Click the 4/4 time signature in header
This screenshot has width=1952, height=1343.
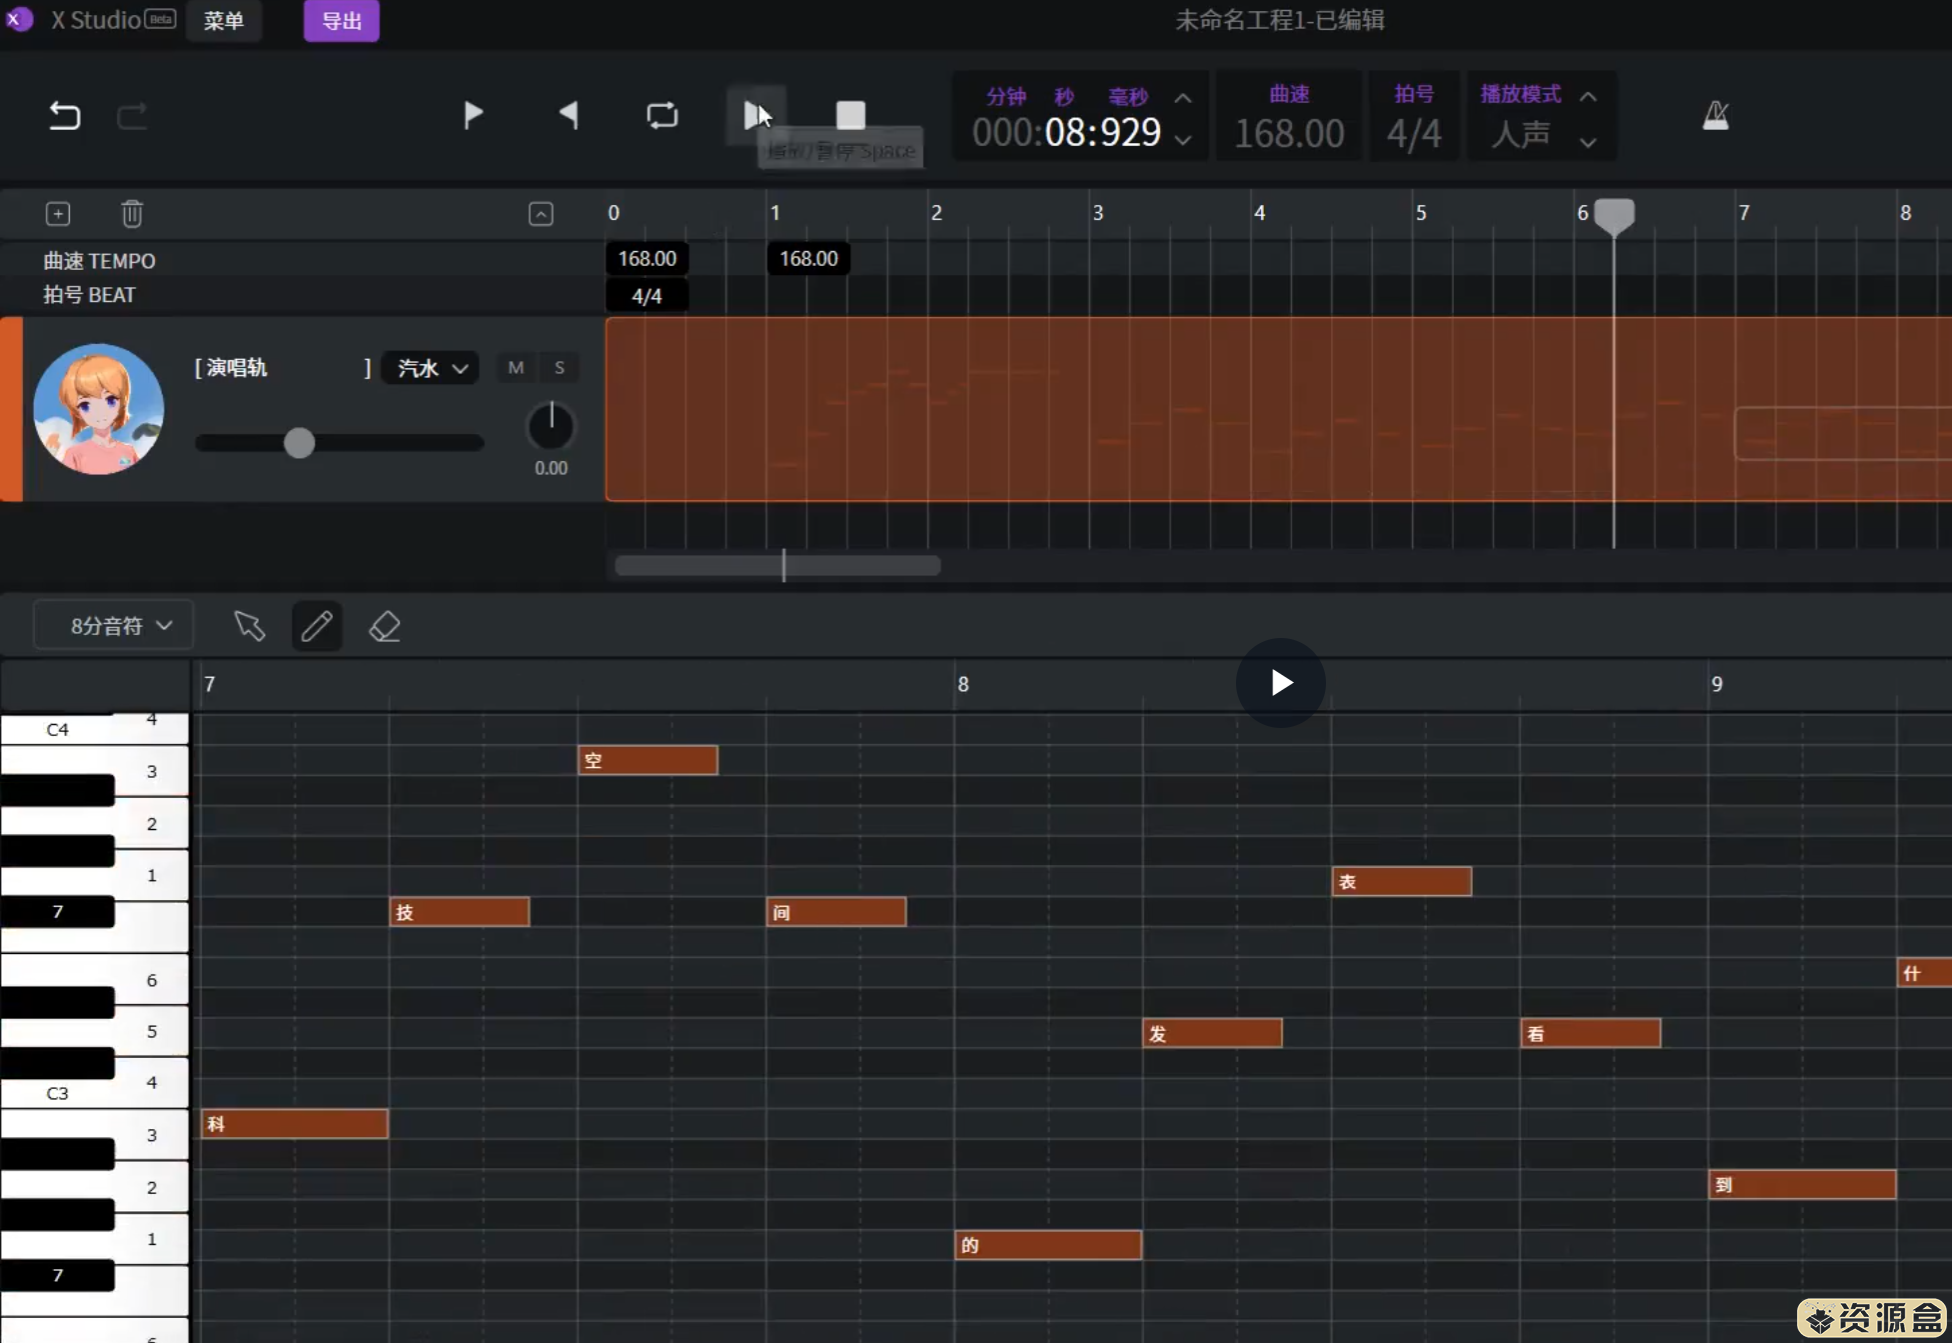point(1414,133)
